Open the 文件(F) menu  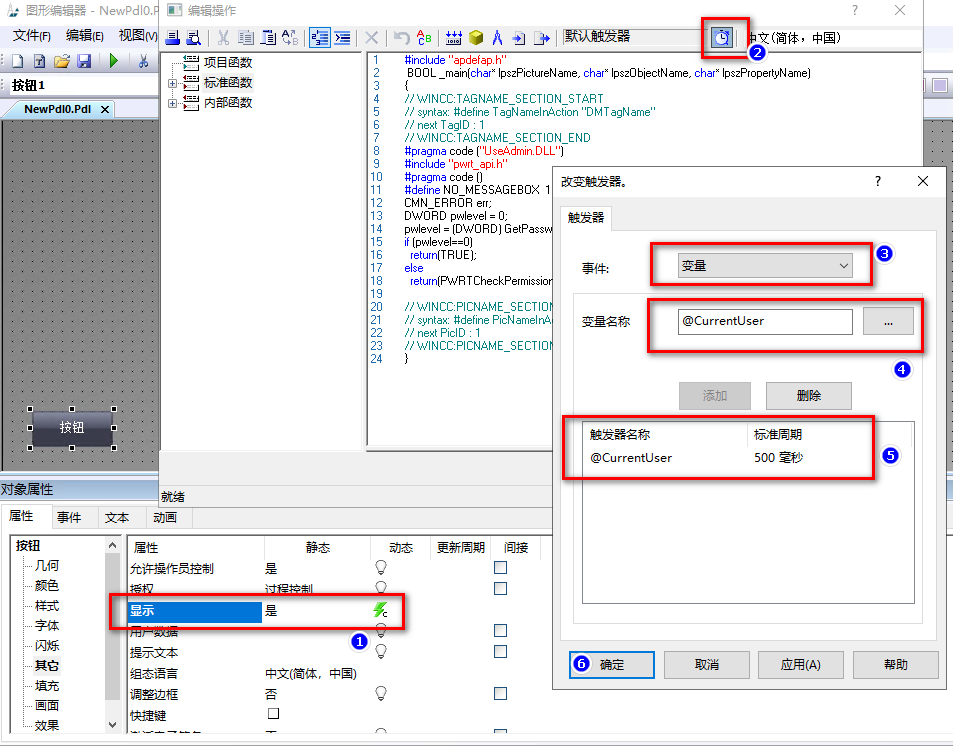31,36
